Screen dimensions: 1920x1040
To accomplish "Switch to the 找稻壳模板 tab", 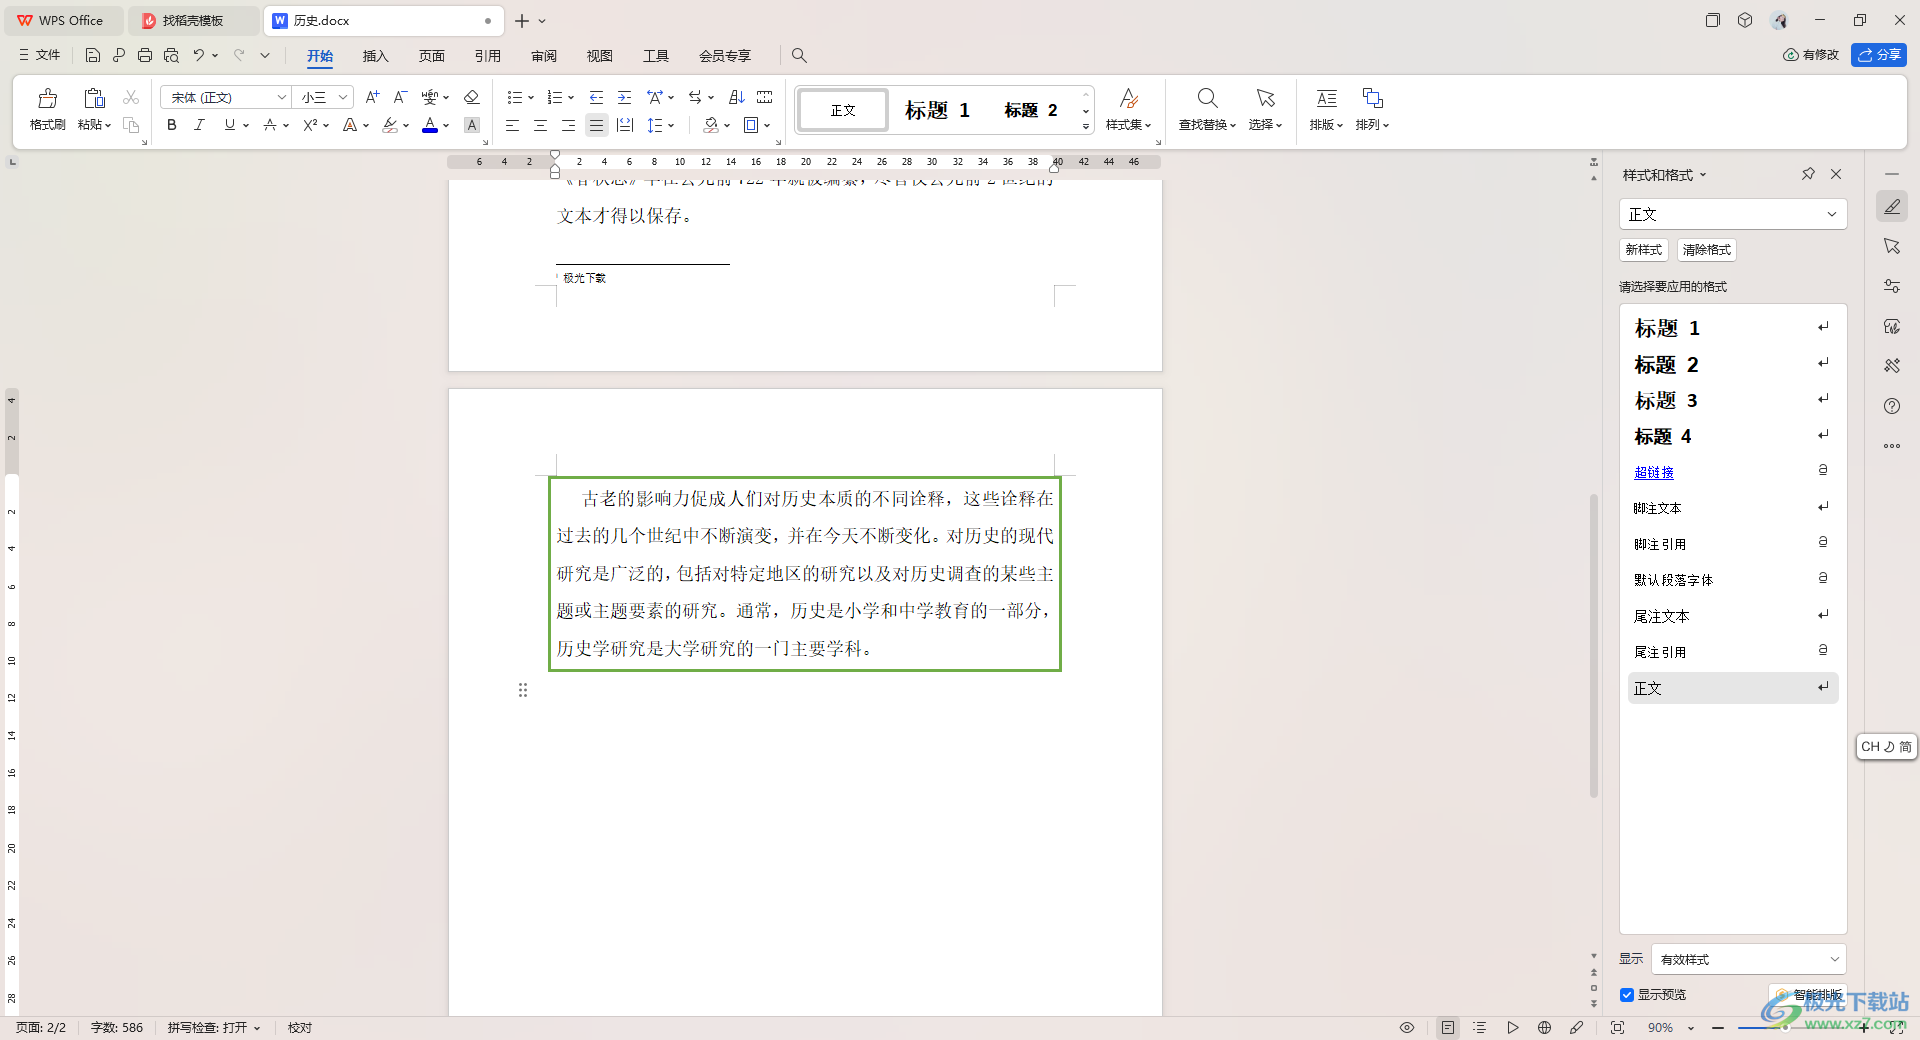I will click(x=192, y=20).
